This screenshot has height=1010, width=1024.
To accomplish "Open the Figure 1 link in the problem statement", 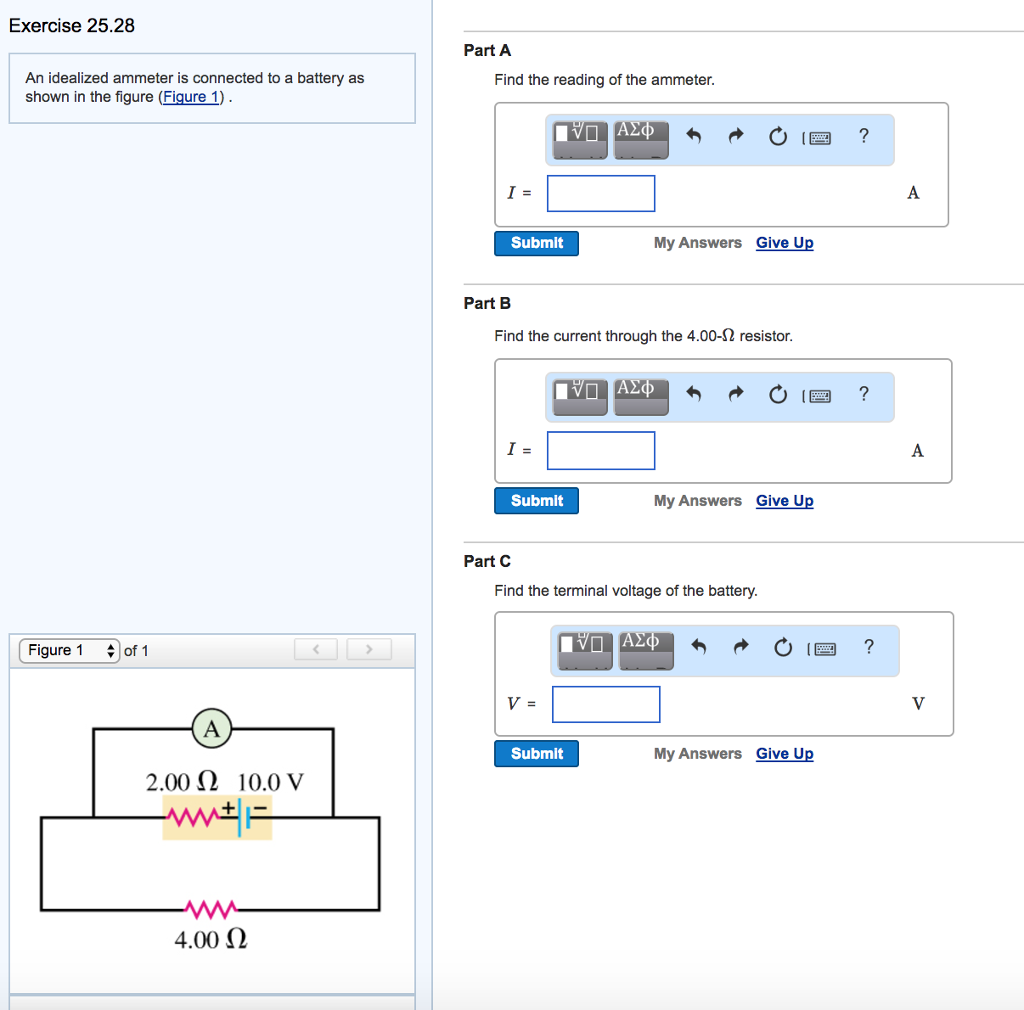I will 190,97.
